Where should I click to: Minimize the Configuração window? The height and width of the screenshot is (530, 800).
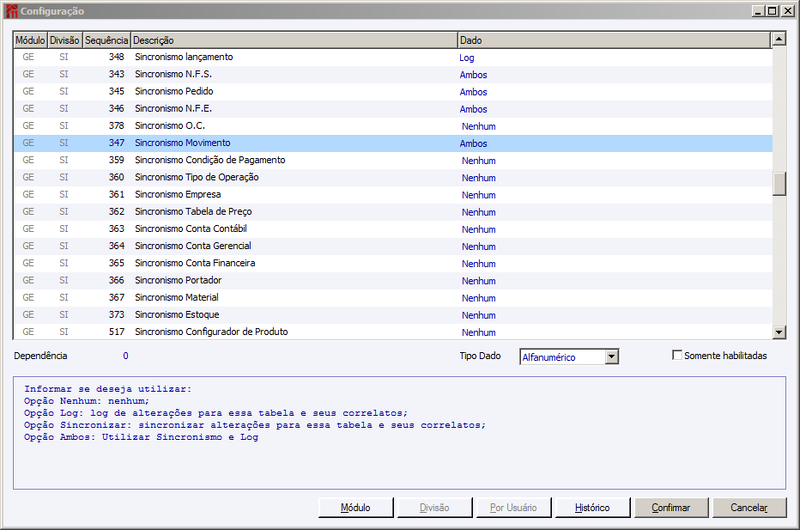758,11
